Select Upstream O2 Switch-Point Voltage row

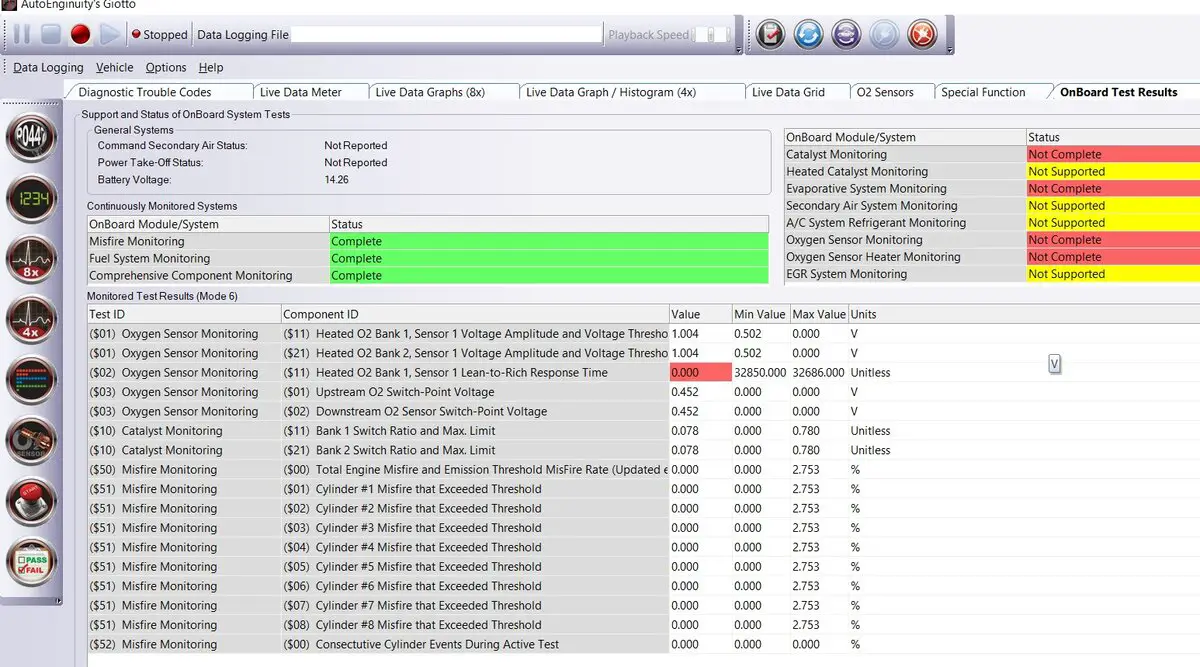click(643, 392)
